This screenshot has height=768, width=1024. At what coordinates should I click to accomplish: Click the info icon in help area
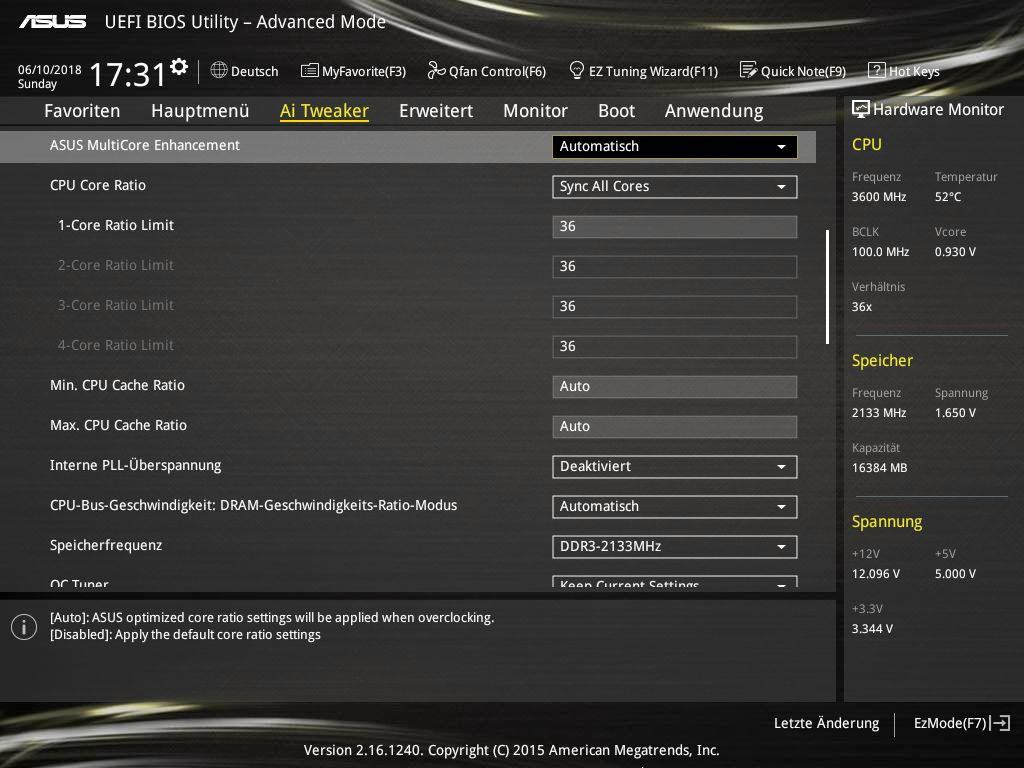24,627
